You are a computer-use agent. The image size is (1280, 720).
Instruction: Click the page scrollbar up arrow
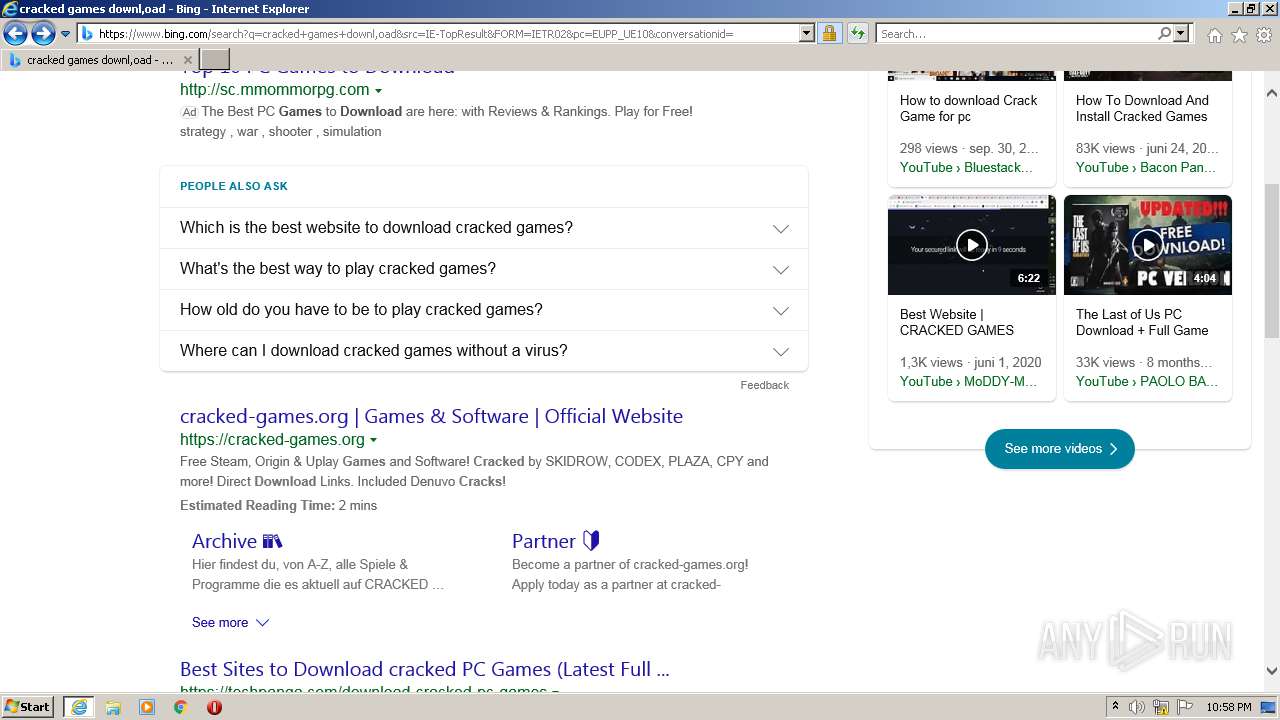pos(1272,92)
